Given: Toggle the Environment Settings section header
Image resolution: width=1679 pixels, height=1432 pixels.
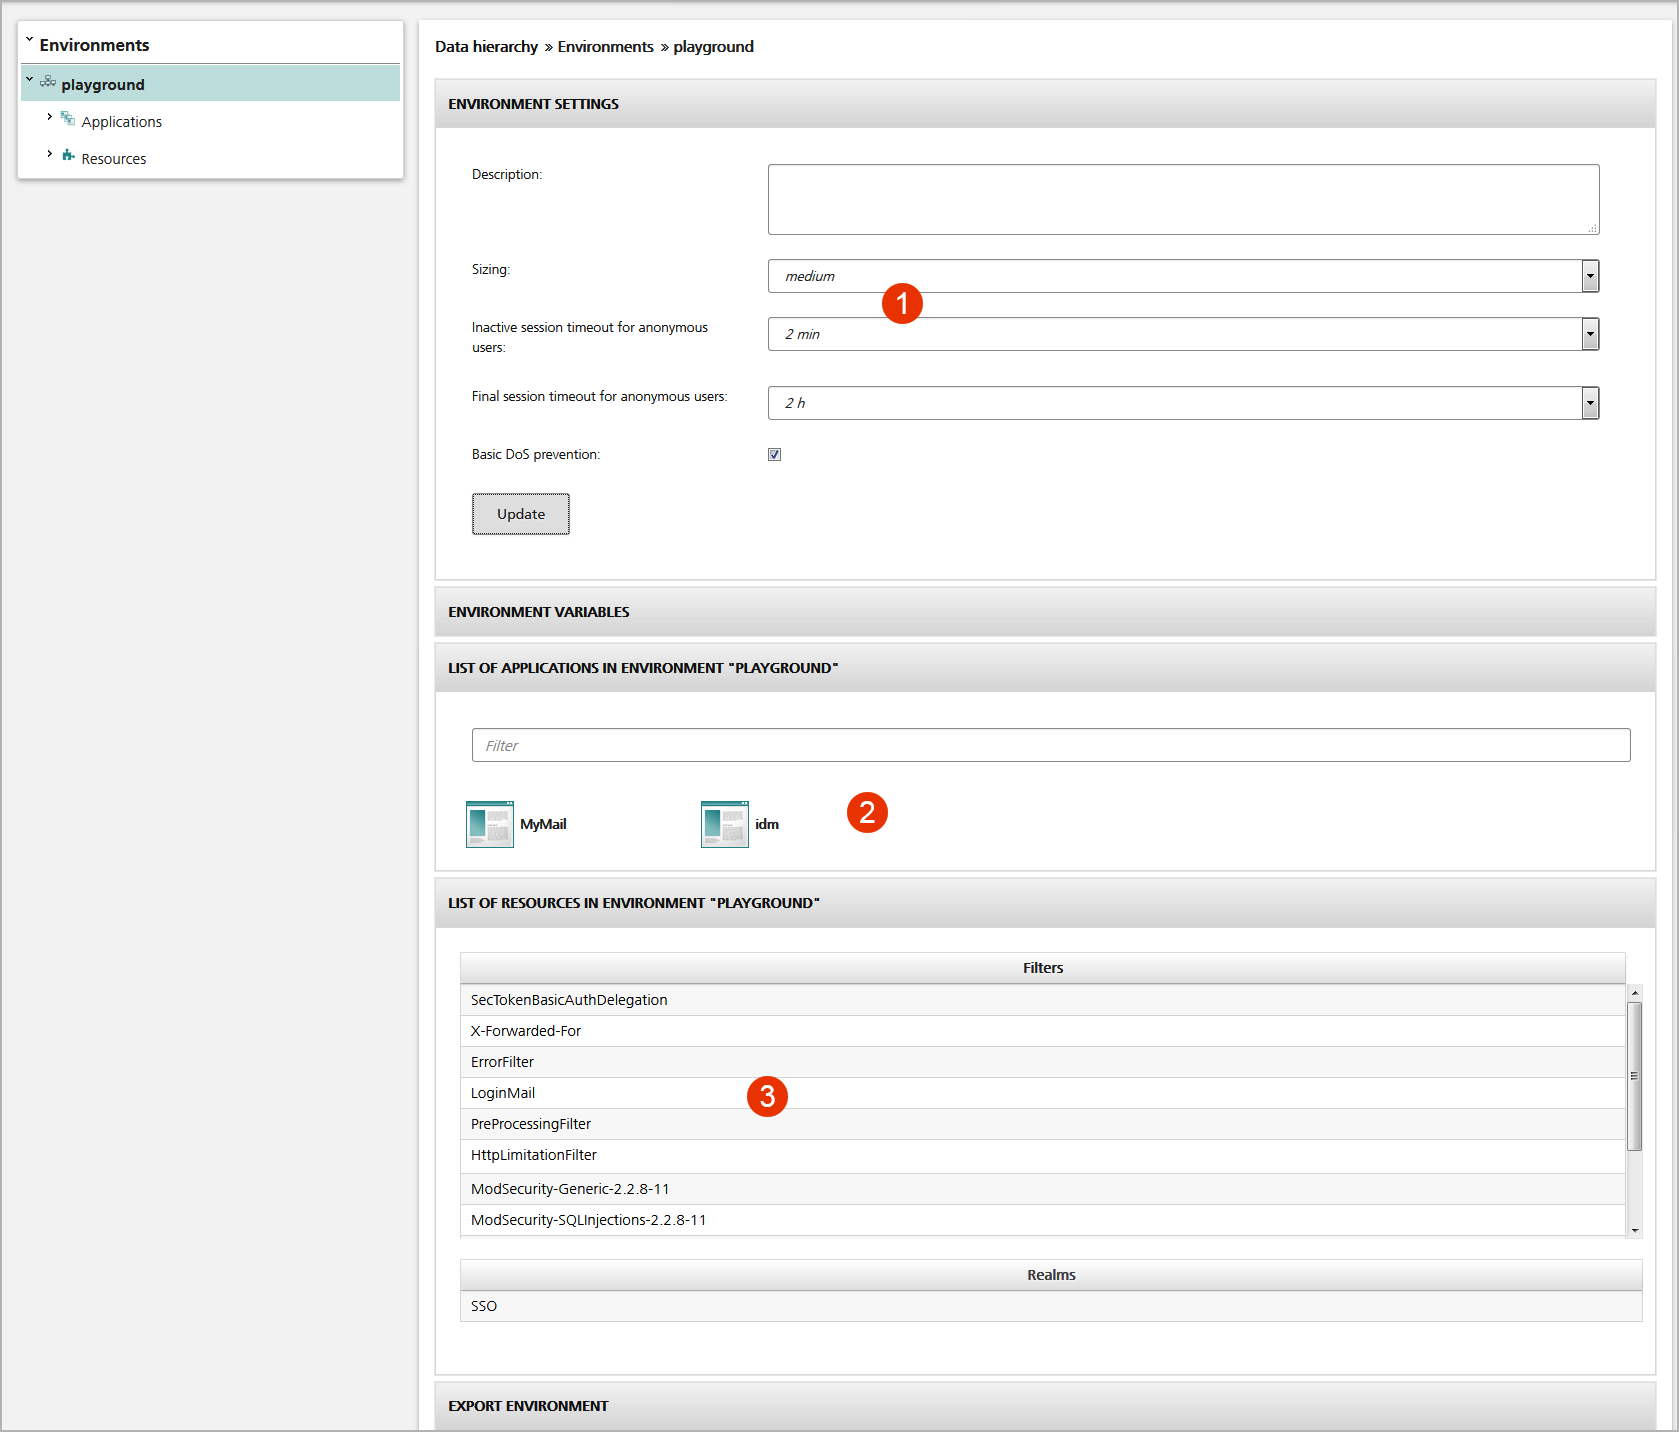Looking at the screenshot, I should click(1045, 104).
